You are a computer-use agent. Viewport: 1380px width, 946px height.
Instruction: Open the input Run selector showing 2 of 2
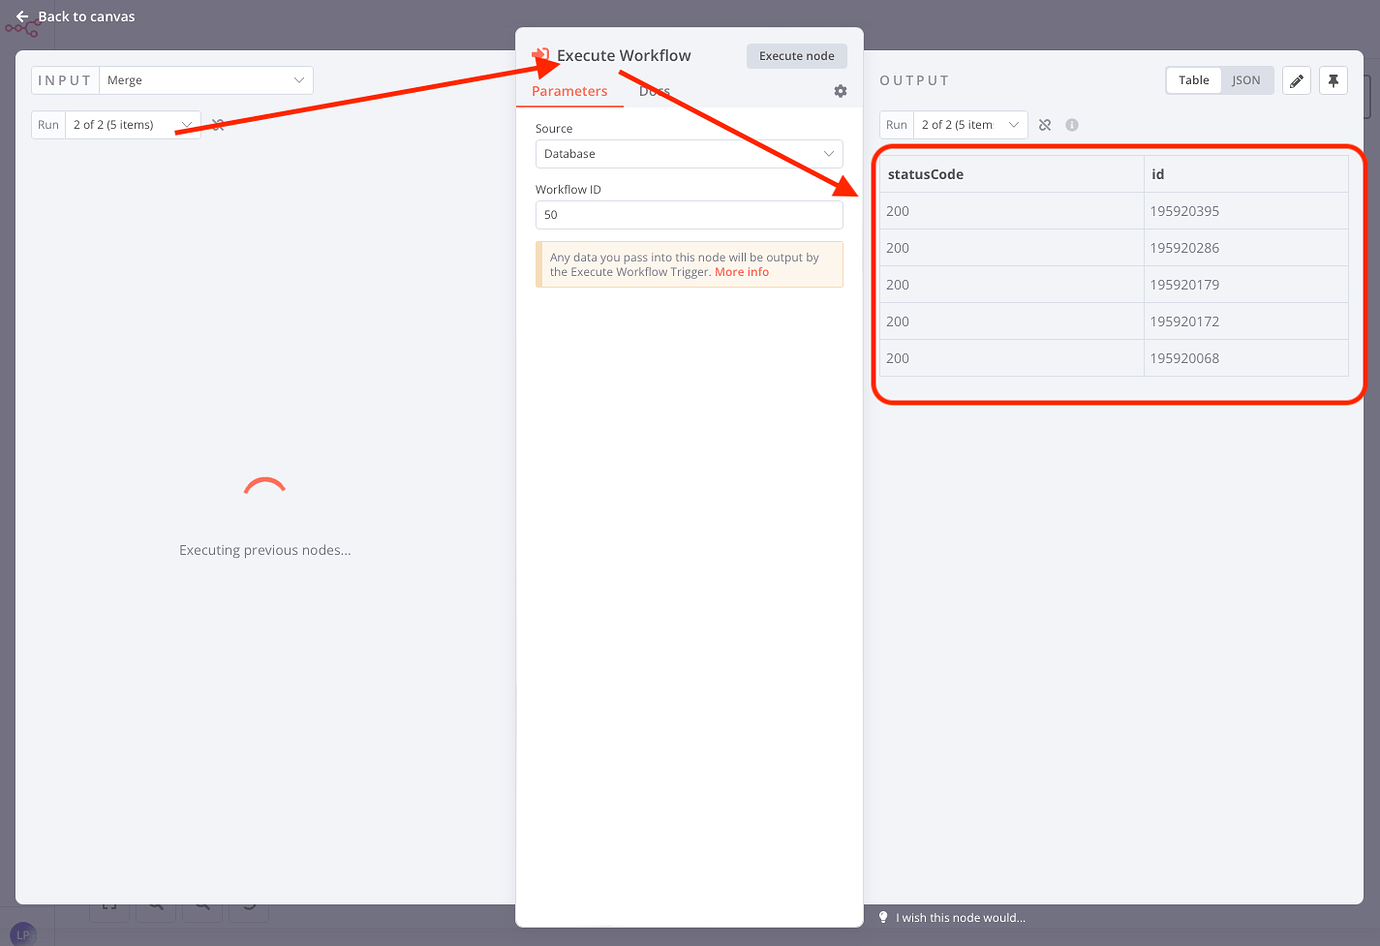click(x=133, y=124)
